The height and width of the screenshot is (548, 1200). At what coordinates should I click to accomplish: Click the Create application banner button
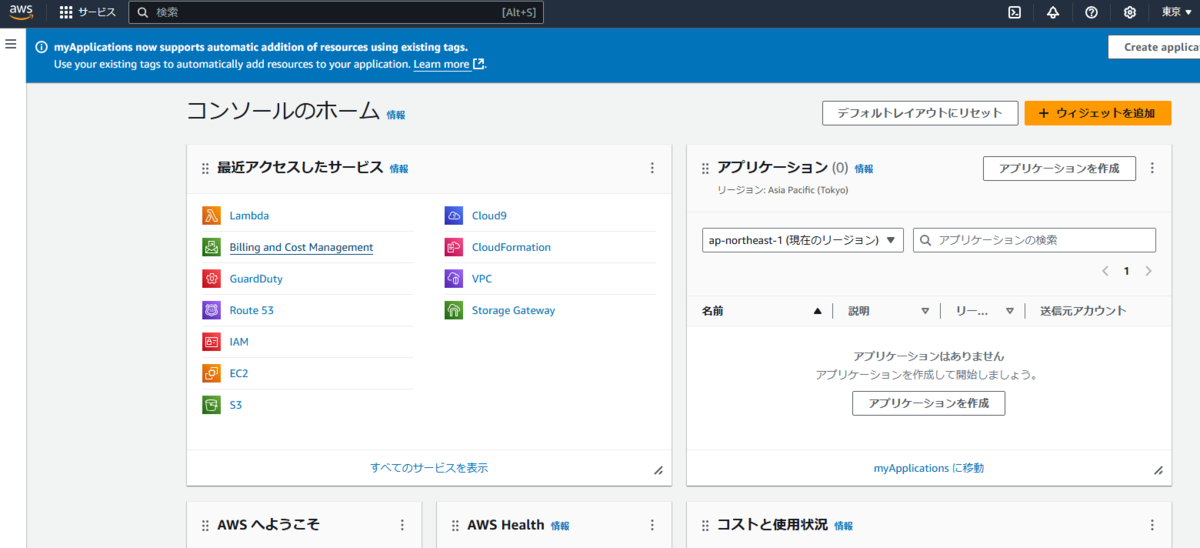pyautogui.click(x=1154, y=47)
